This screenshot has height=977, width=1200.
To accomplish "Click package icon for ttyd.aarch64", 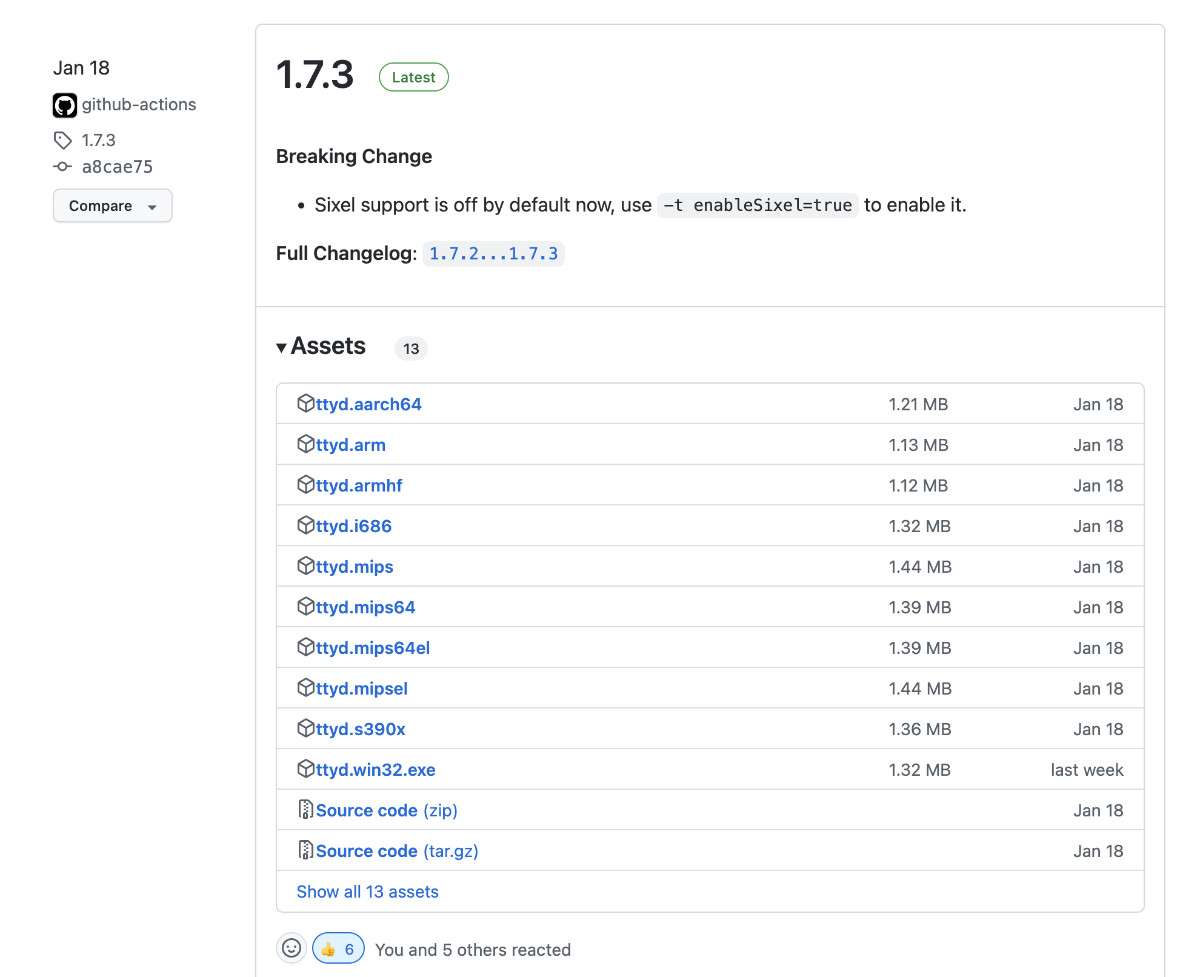I will point(306,403).
